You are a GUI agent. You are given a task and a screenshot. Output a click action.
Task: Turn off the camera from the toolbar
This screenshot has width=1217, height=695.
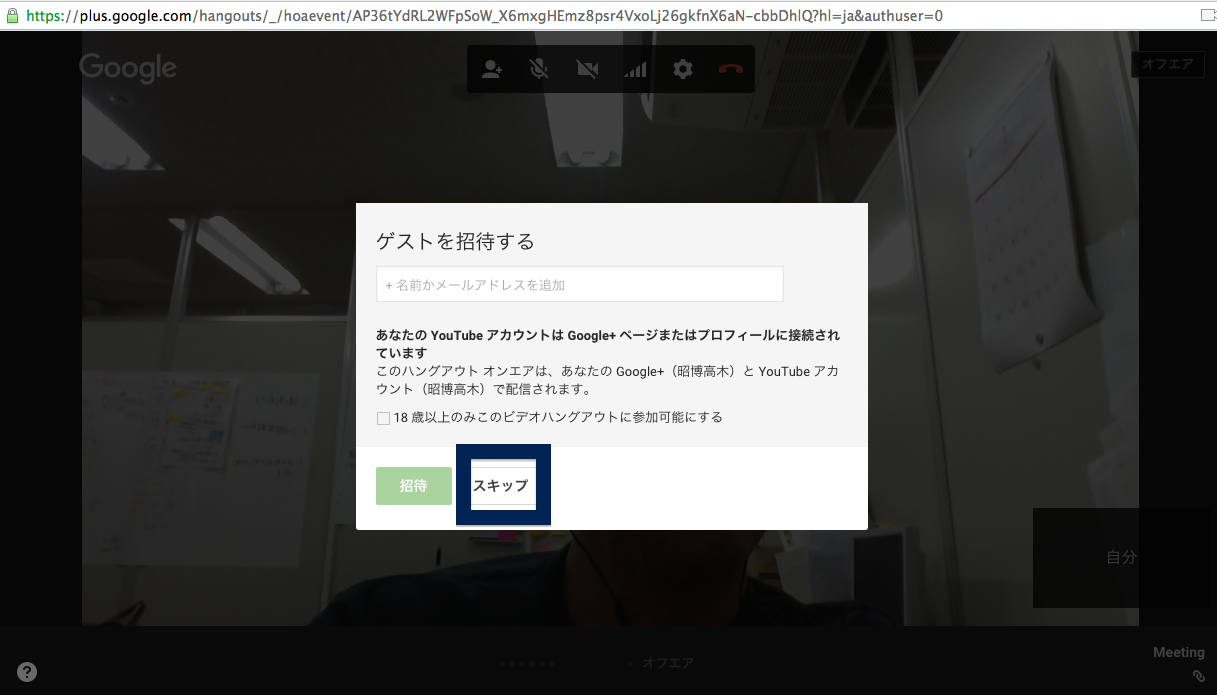587,69
